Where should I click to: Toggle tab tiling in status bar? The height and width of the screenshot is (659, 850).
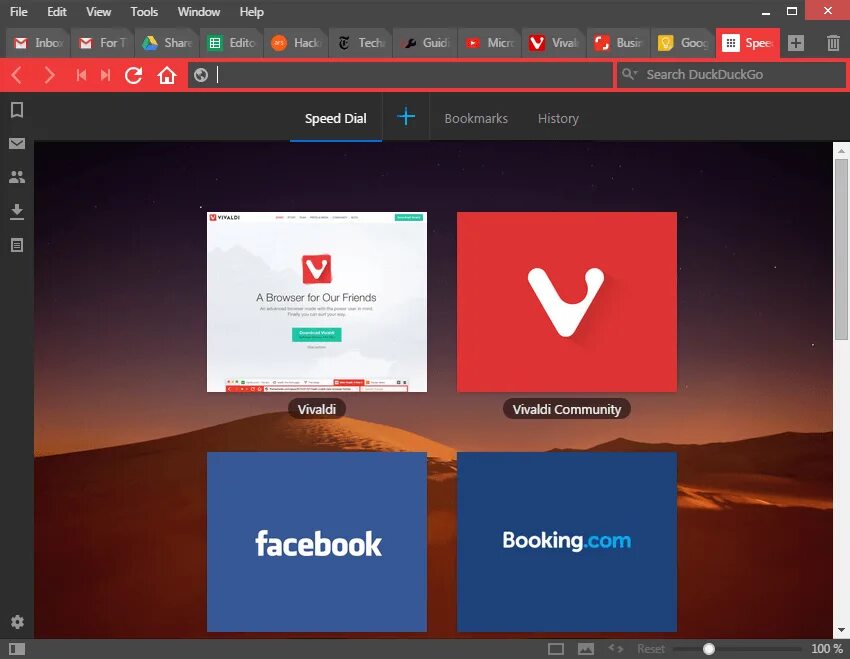click(x=556, y=649)
